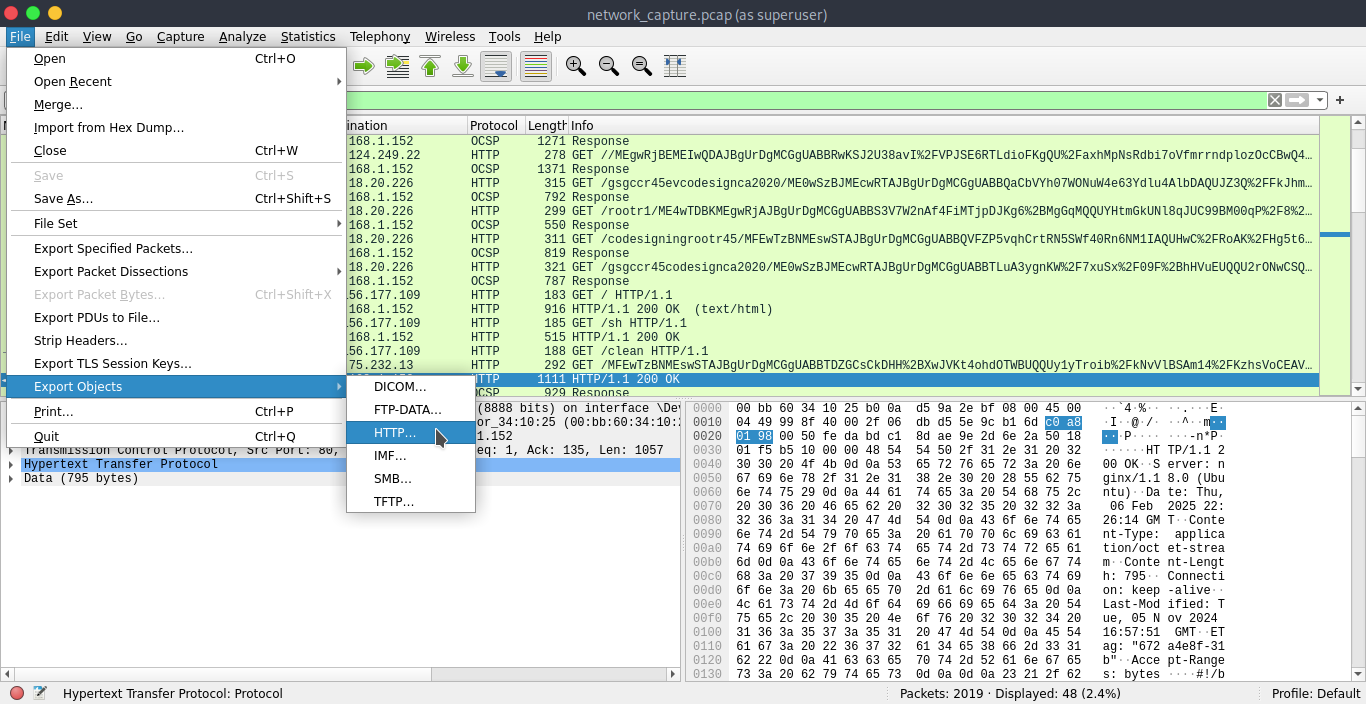The width and height of the screenshot is (1366, 704).
Task: Select HTTP... in Export Objects submenu
Action: click(395, 433)
